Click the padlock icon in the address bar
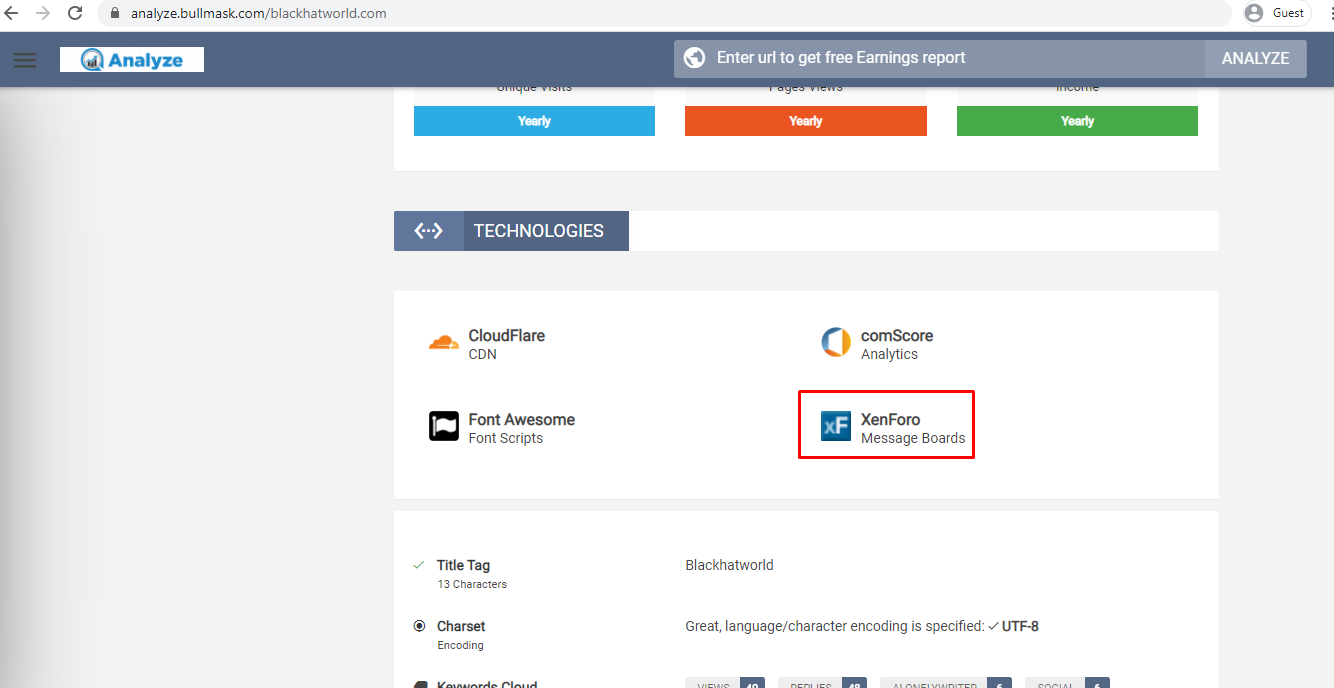The width and height of the screenshot is (1334, 688). click(113, 14)
